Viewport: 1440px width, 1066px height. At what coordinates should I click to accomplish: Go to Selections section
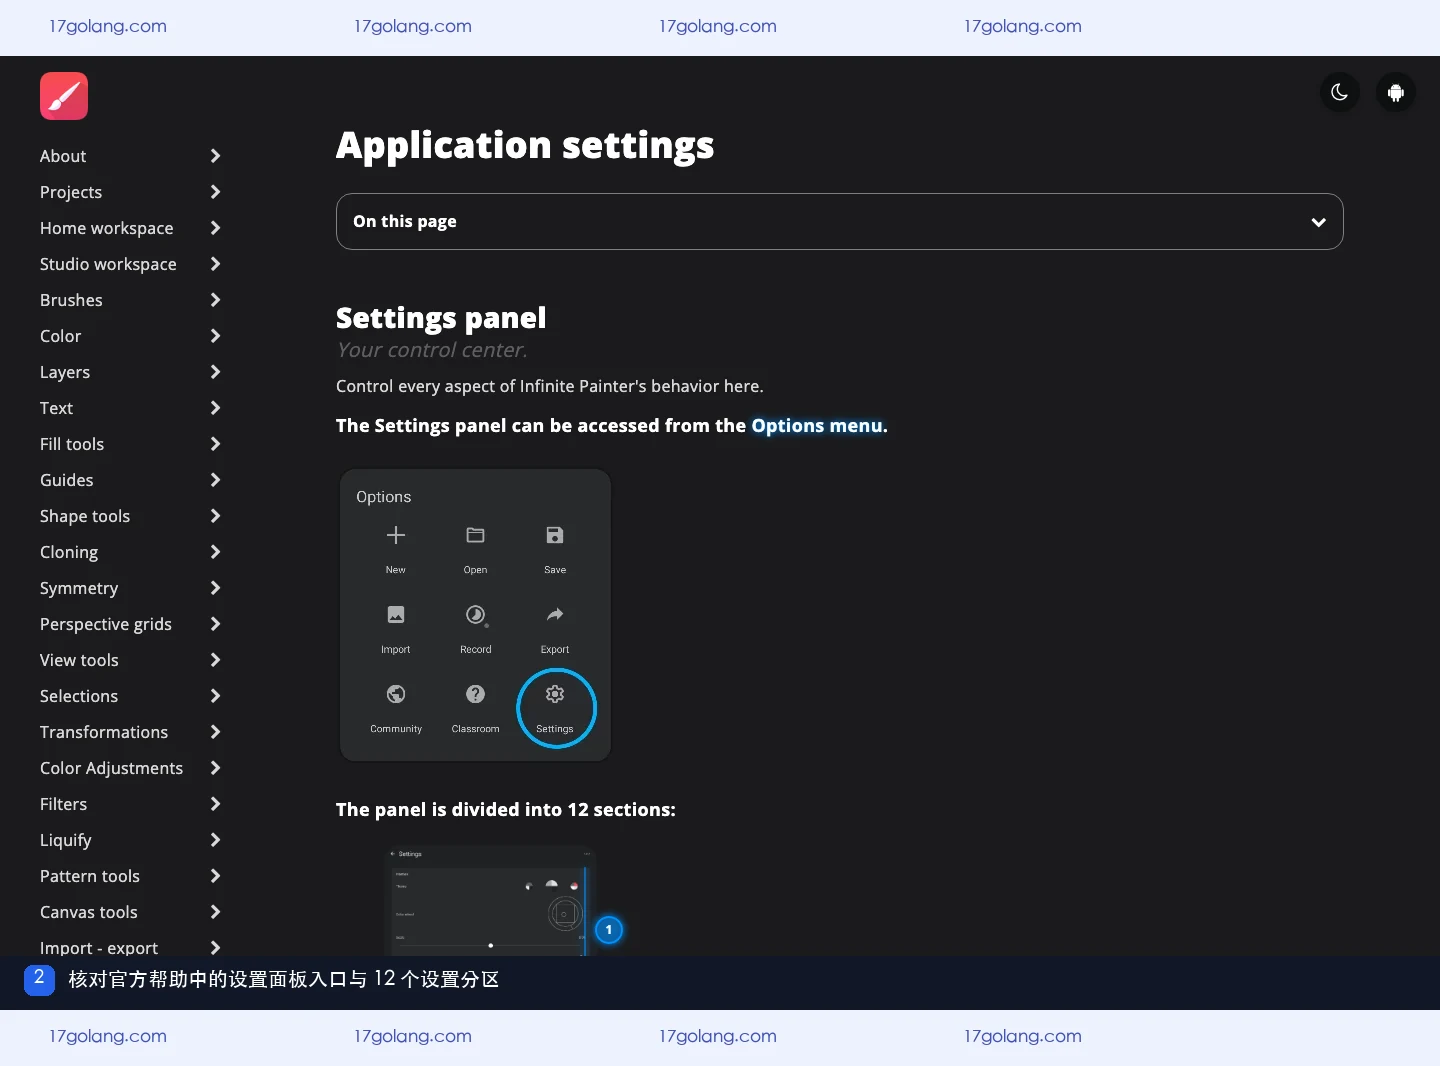(x=79, y=696)
